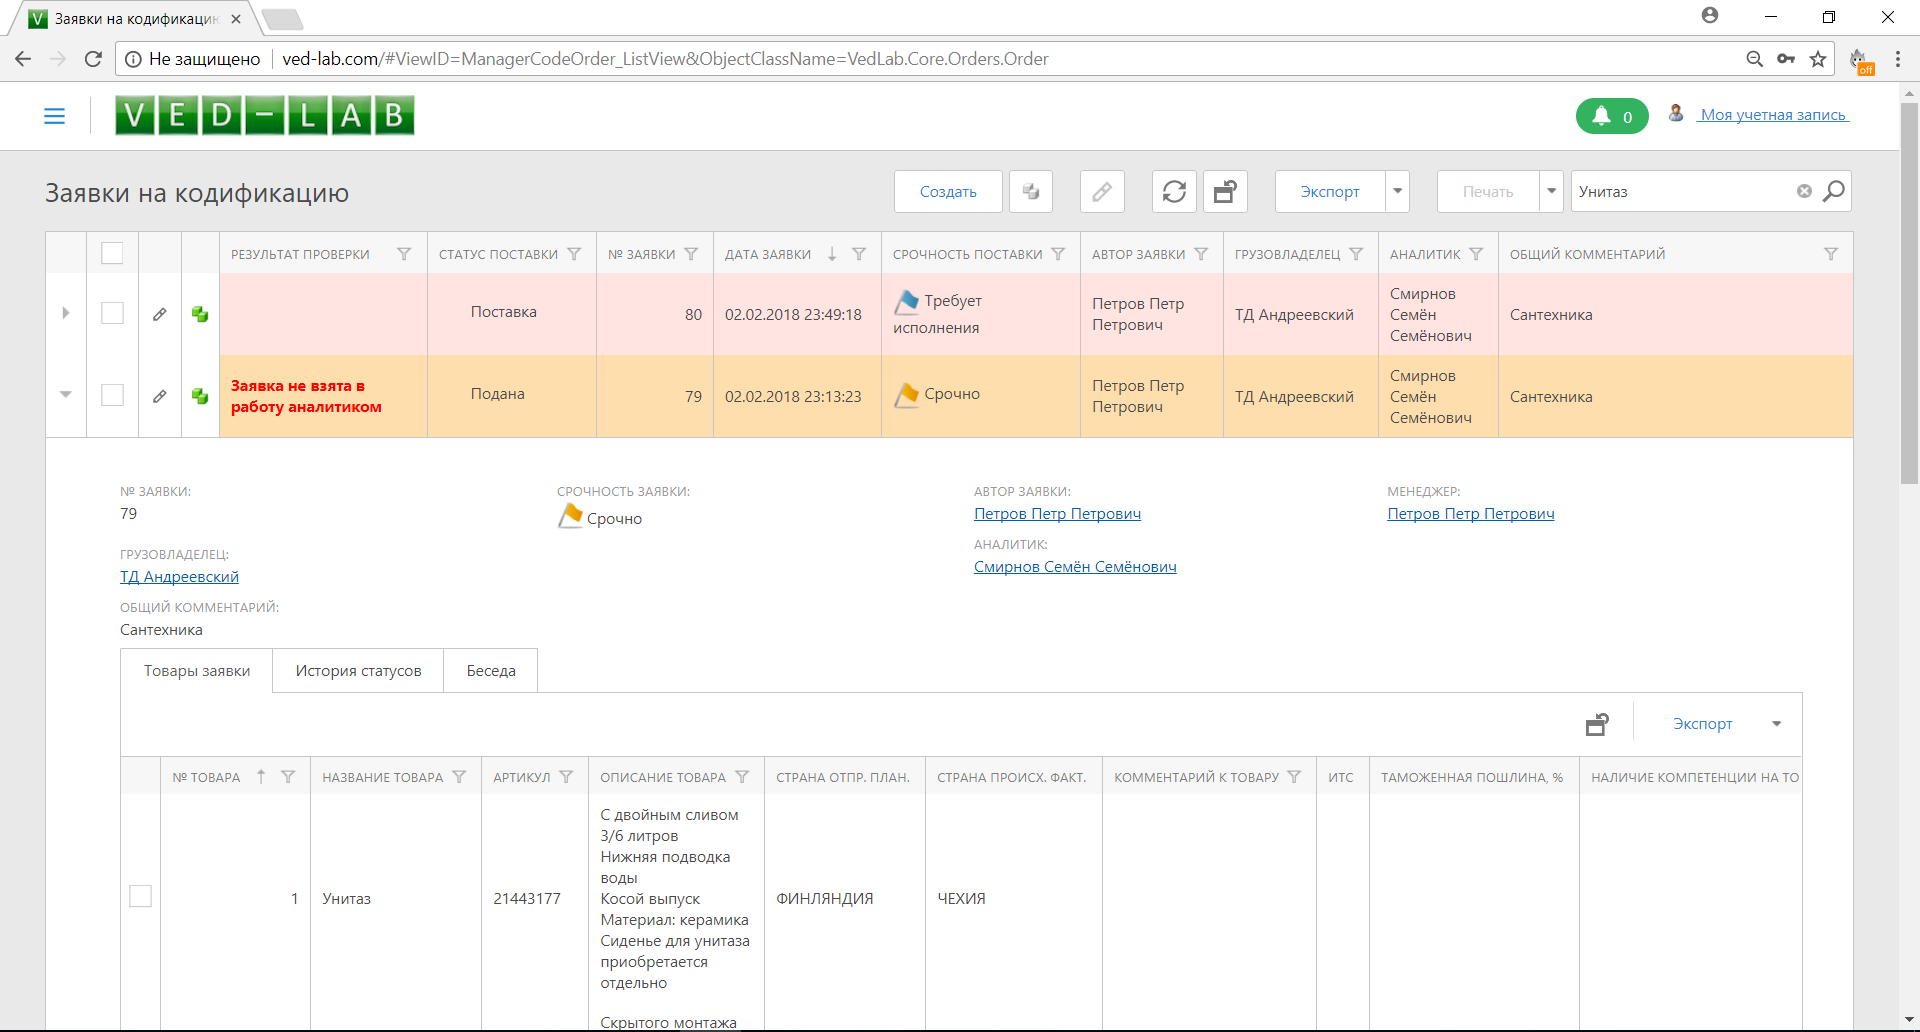The image size is (1920, 1032).
Task: Bookmark this page with star icon
Action: (1818, 59)
